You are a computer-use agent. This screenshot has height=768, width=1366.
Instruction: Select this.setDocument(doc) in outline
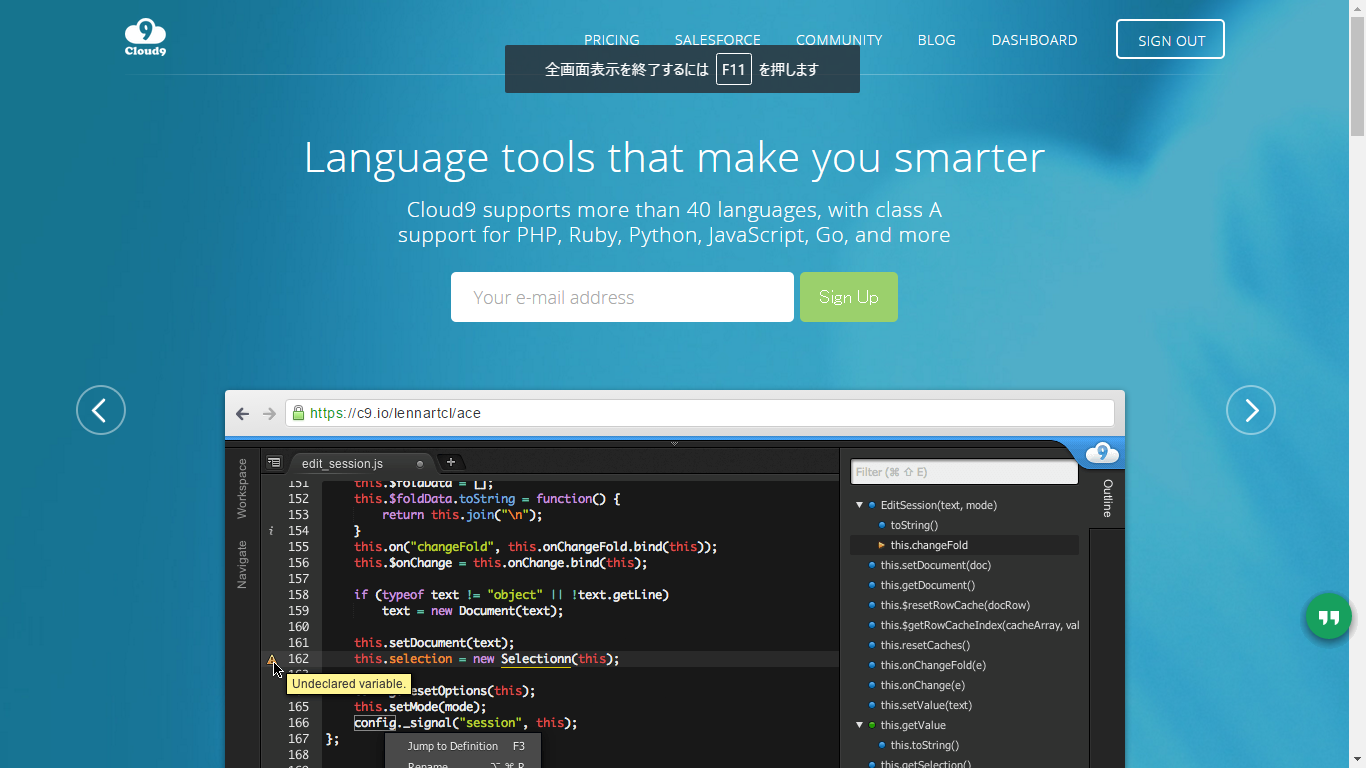pos(936,565)
